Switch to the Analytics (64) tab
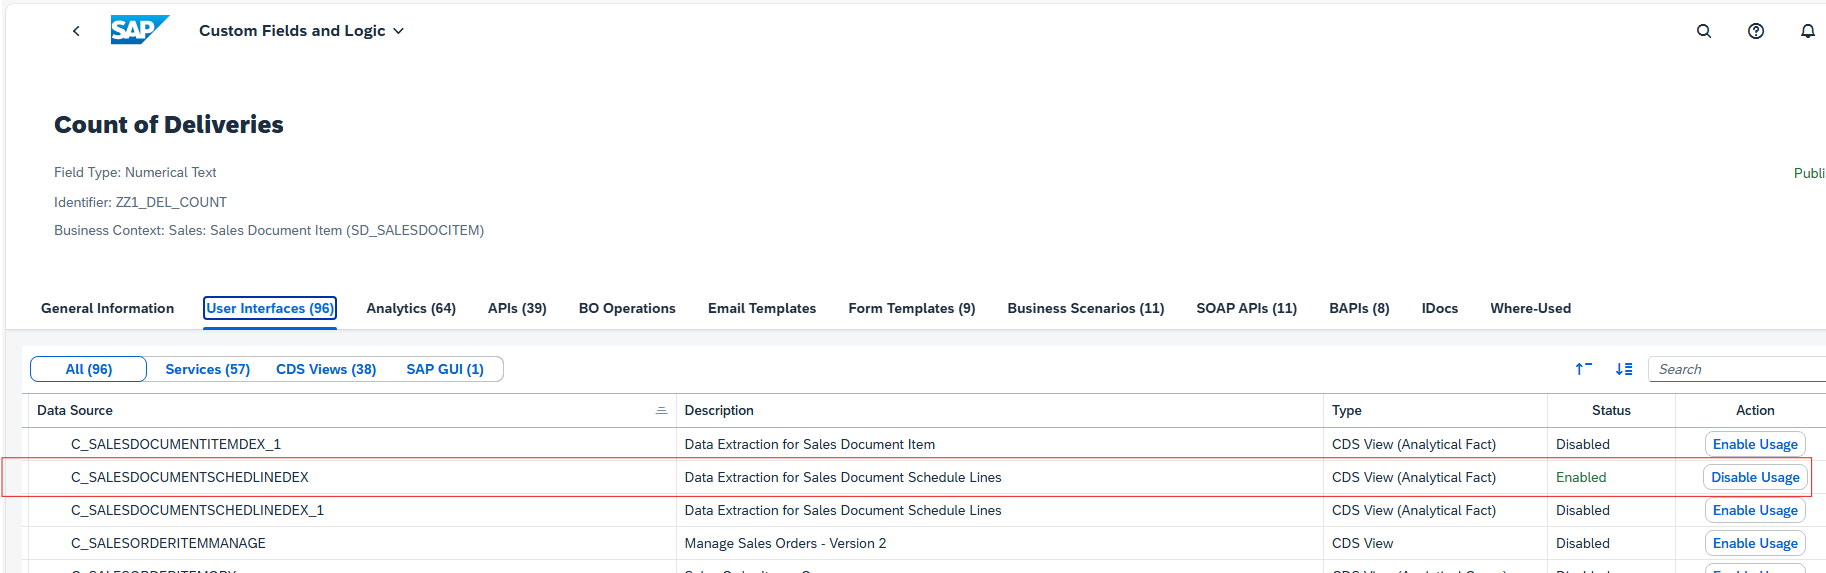 pyautogui.click(x=411, y=308)
